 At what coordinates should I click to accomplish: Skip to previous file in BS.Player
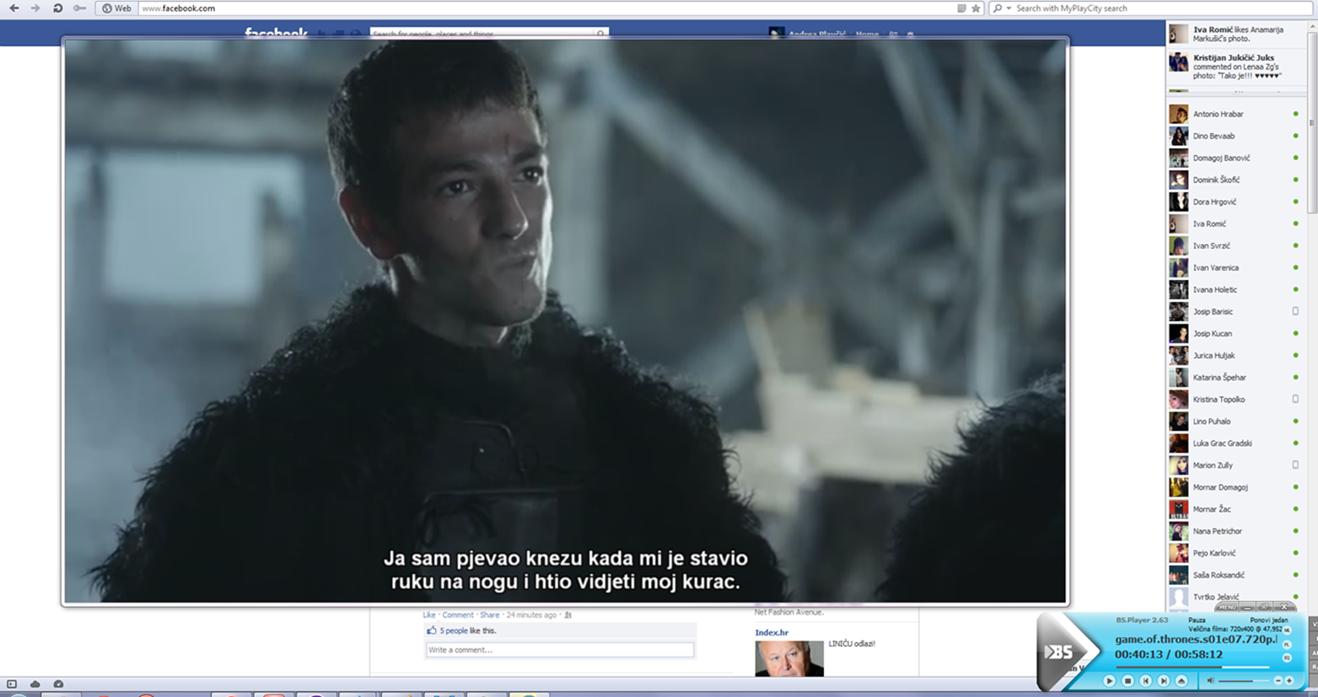1146,681
